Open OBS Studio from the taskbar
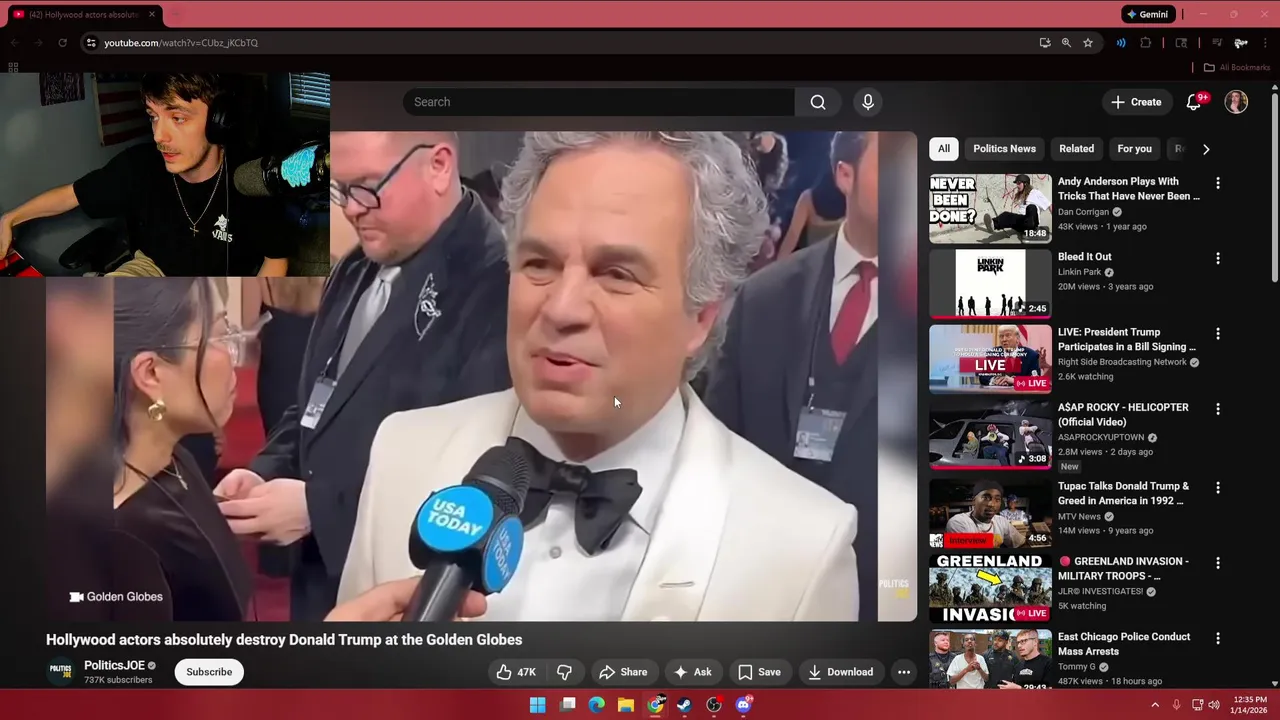This screenshot has width=1280, height=720. click(x=714, y=705)
